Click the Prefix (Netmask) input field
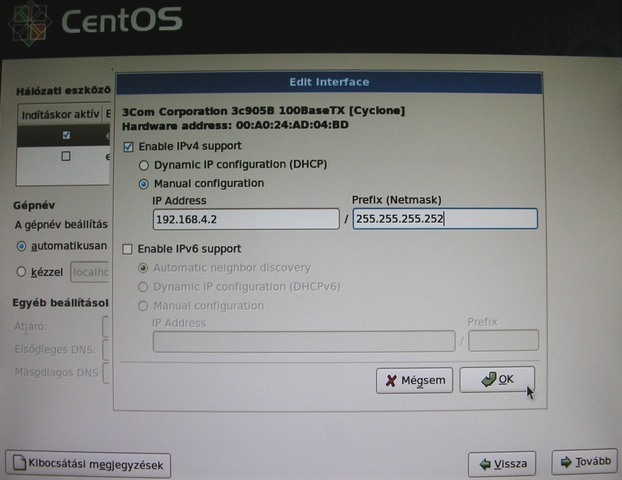Viewport: 622px width, 480px height. pyautogui.click(x=445, y=219)
